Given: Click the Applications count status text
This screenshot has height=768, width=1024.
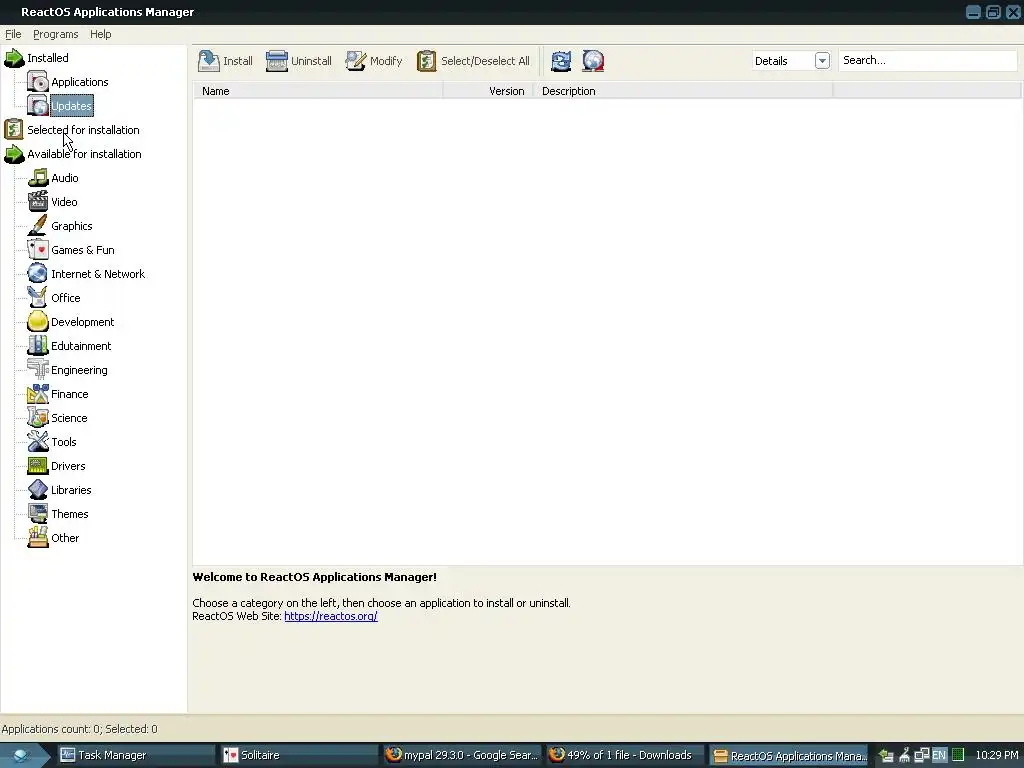Looking at the screenshot, I should pos(80,729).
